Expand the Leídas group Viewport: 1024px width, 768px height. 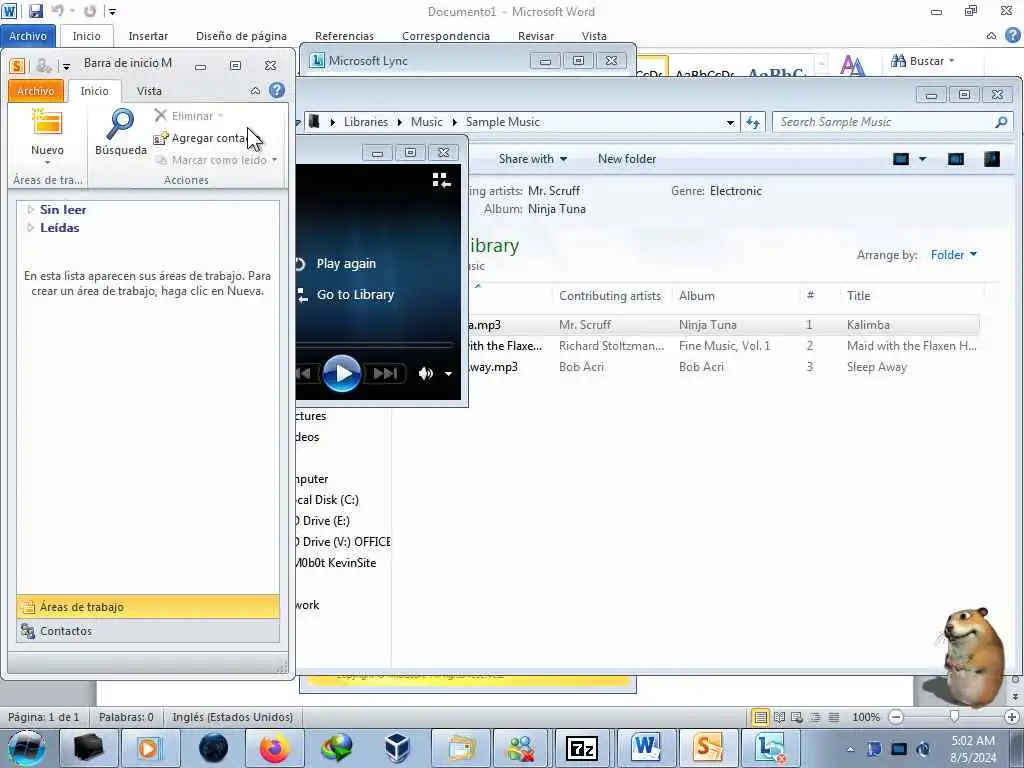pyautogui.click(x=30, y=228)
